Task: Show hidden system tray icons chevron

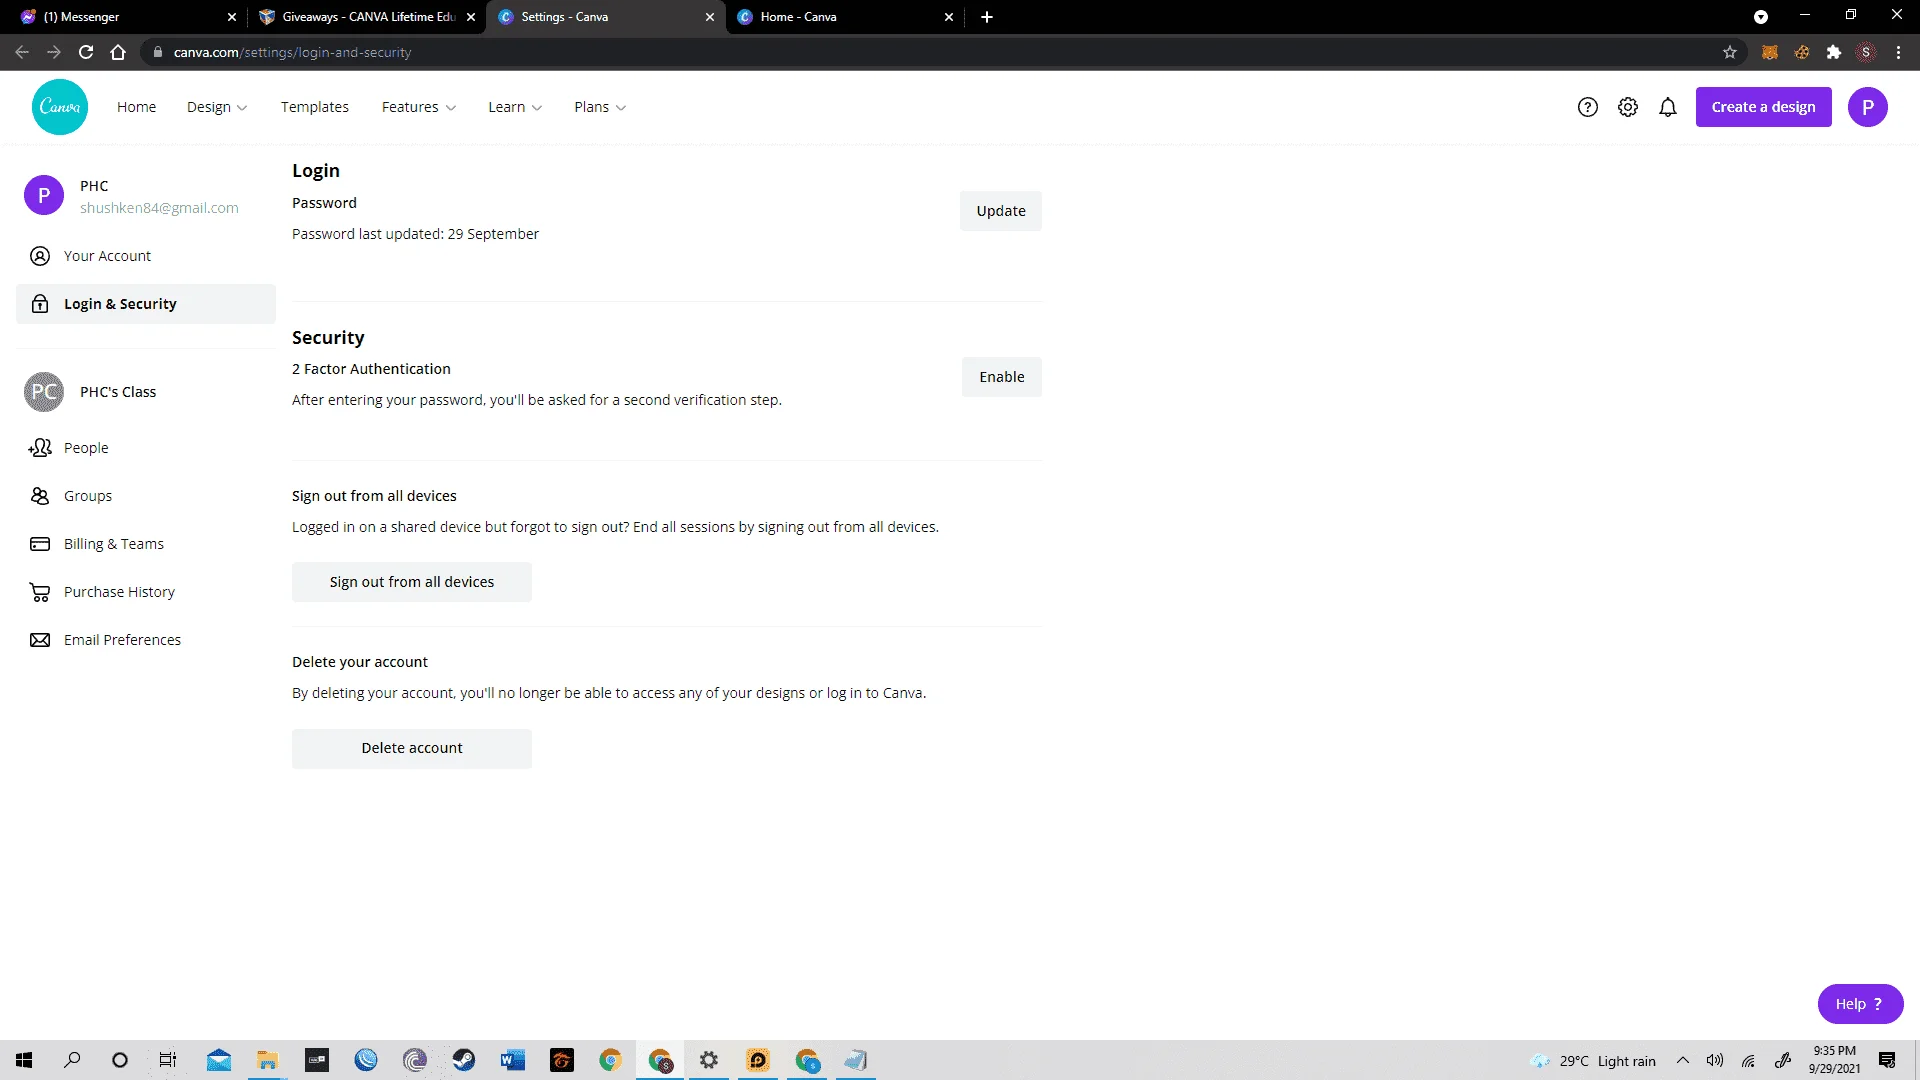Action: pyautogui.click(x=1683, y=1061)
